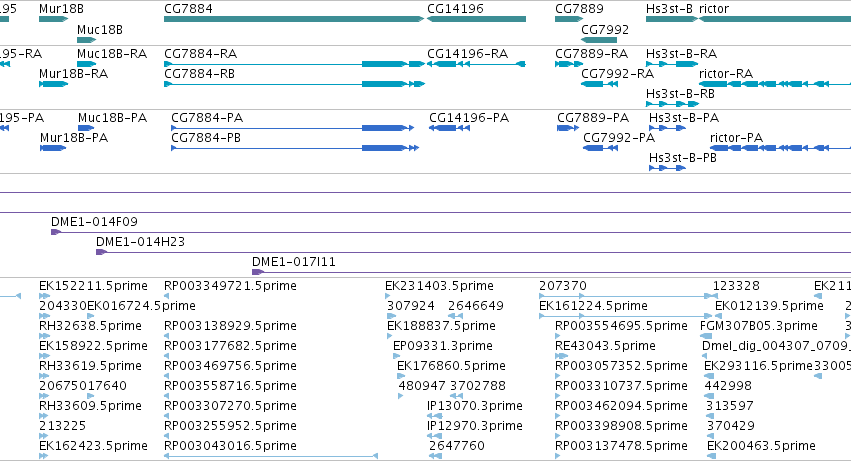The height and width of the screenshot is (461, 851).
Task: Click the Hs3st-B gene label
Action: (x=669, y=9)
